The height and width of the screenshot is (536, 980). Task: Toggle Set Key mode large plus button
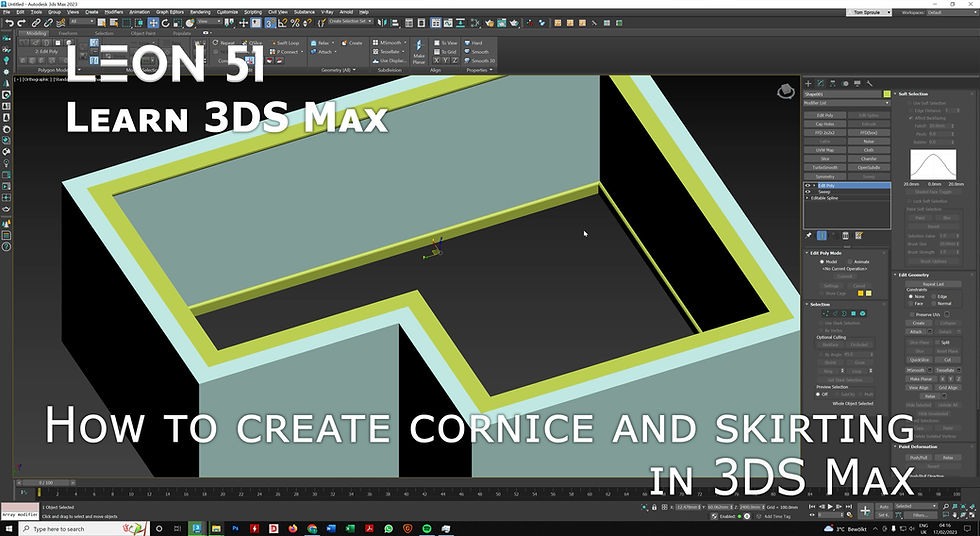(865, 511)
